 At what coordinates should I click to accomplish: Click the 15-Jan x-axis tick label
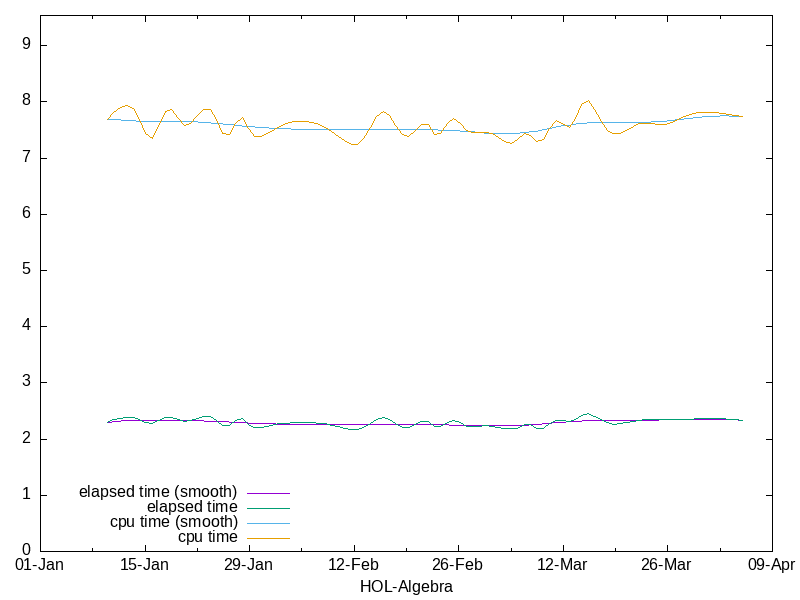coord(144,566)
